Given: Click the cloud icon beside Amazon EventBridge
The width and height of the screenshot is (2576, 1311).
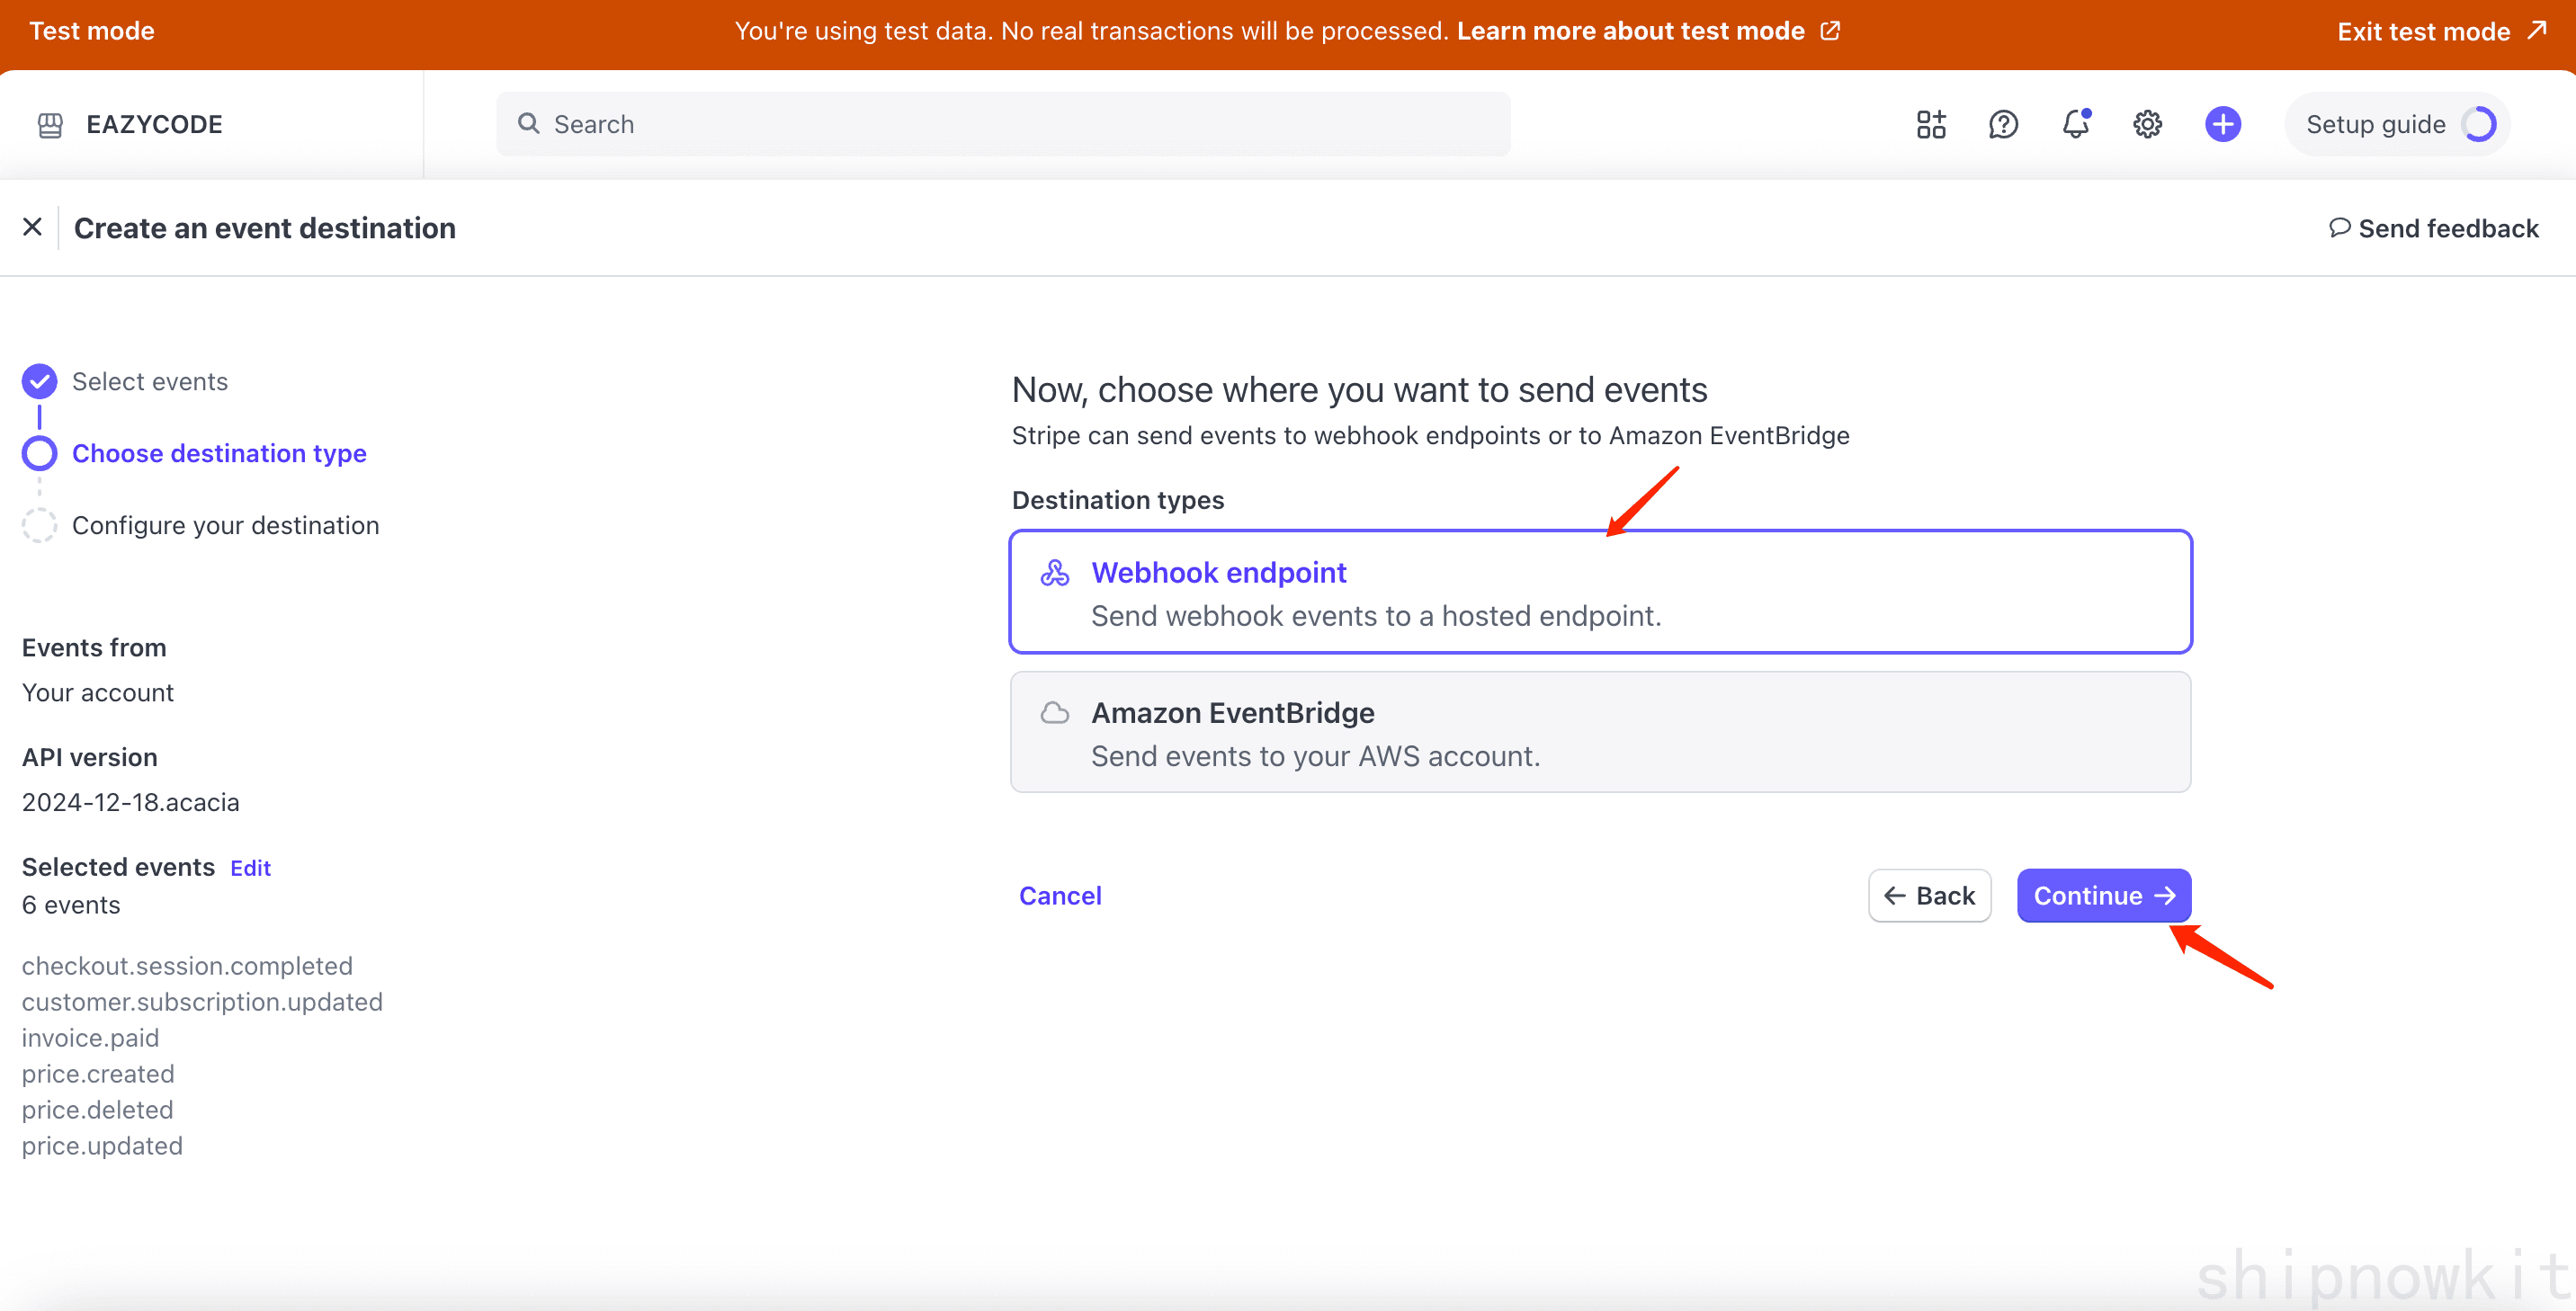Looking at the screenshot, I should point(1053,712).
